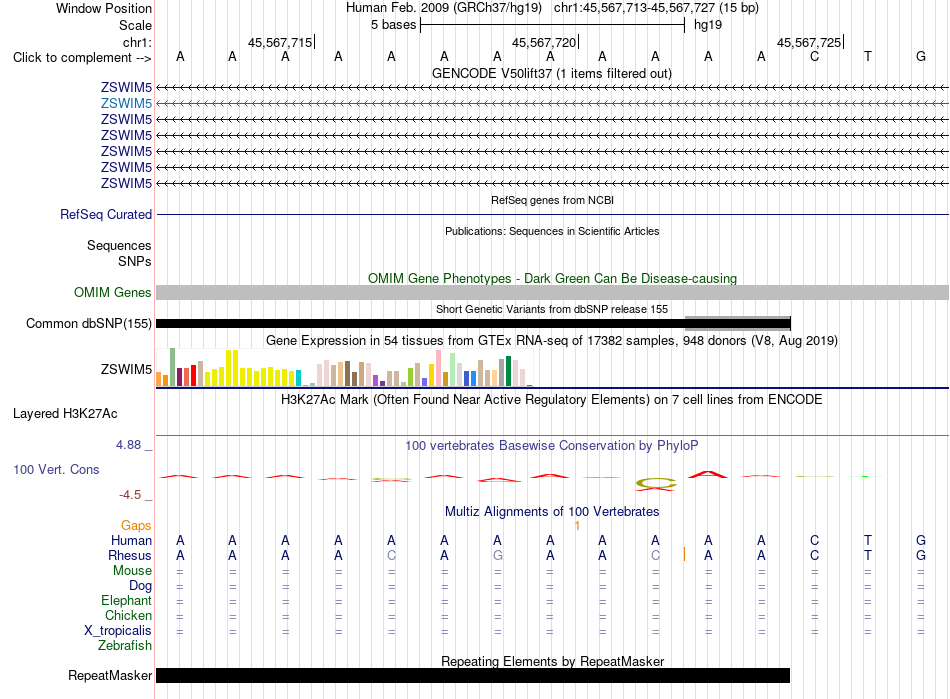Open the OMIM Gene Phenotypes track title

(552, 278)
